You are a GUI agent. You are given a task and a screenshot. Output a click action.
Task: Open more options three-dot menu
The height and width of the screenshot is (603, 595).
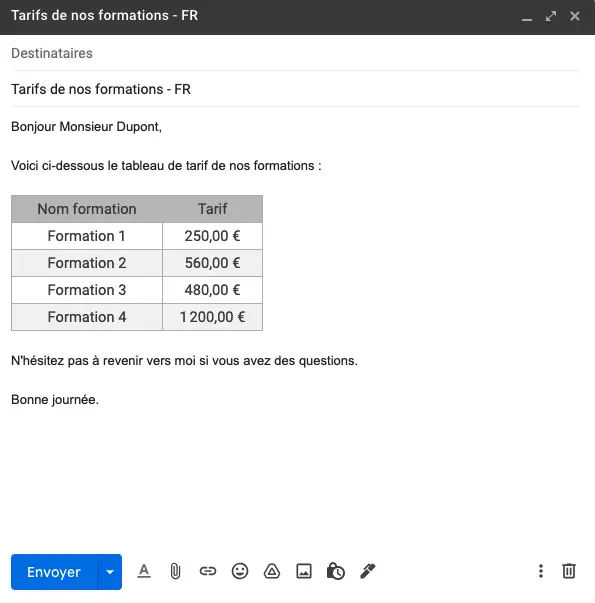click(541, 571)
